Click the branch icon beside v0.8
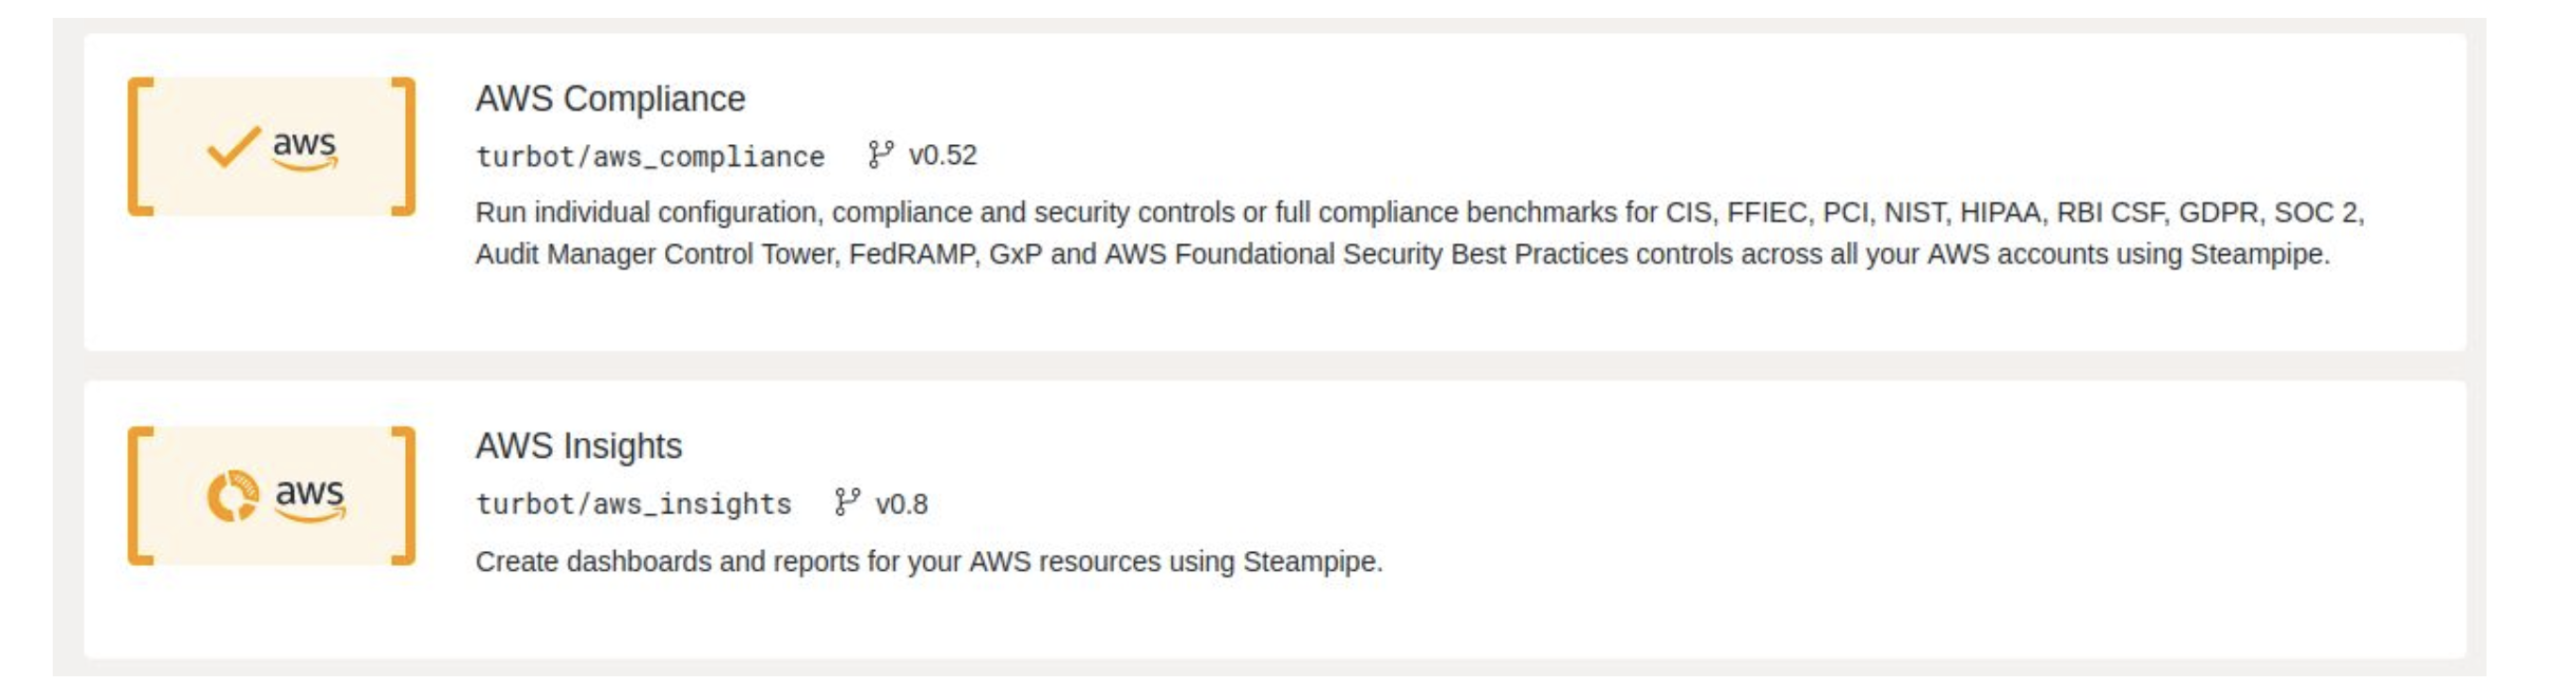The height and width of the screenshot is (697, 2560). click(x=846, y=502)
